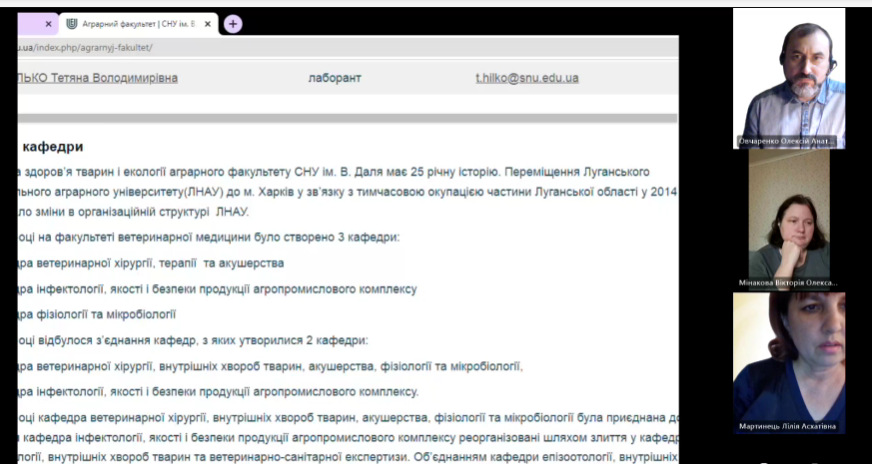The height and width of the screenshot is (464, 872).
Task: Open a new tab with plus button
Action: coord(233,24)
